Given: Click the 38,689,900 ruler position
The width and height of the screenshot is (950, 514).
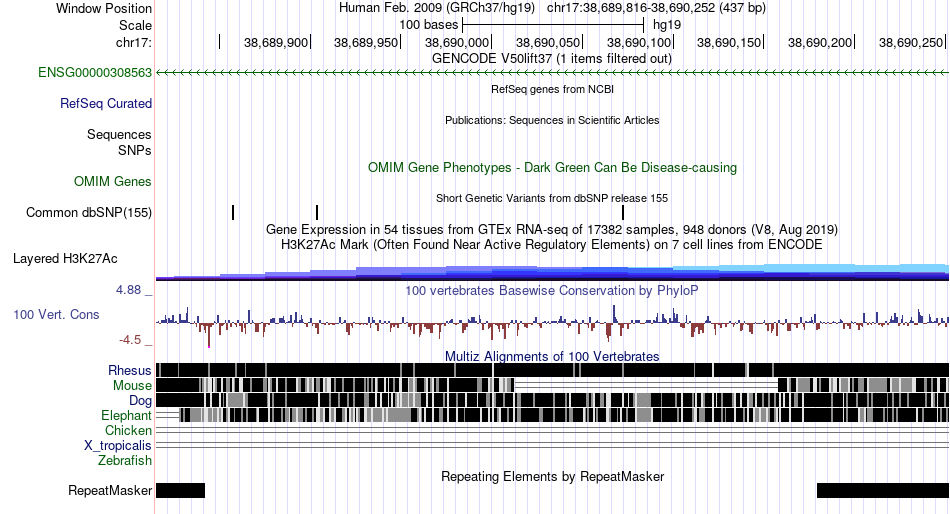Looking at the screenshot, I should point(276,42).
